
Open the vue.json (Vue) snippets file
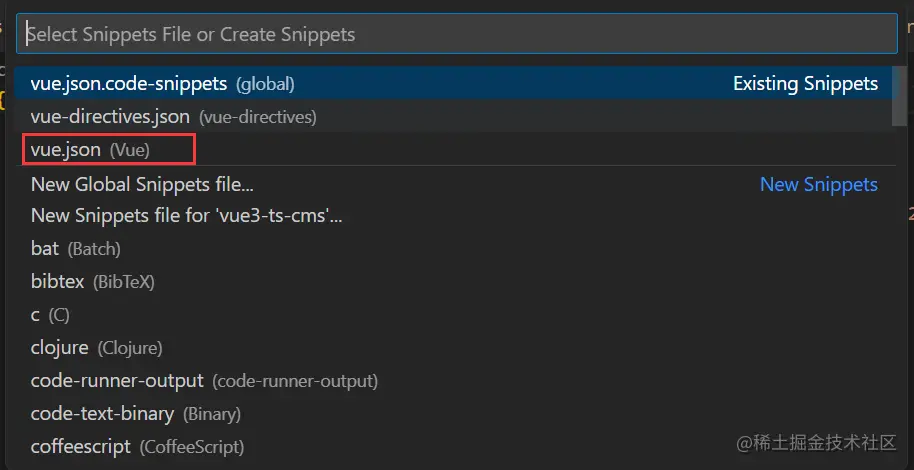tap(66, 150)
